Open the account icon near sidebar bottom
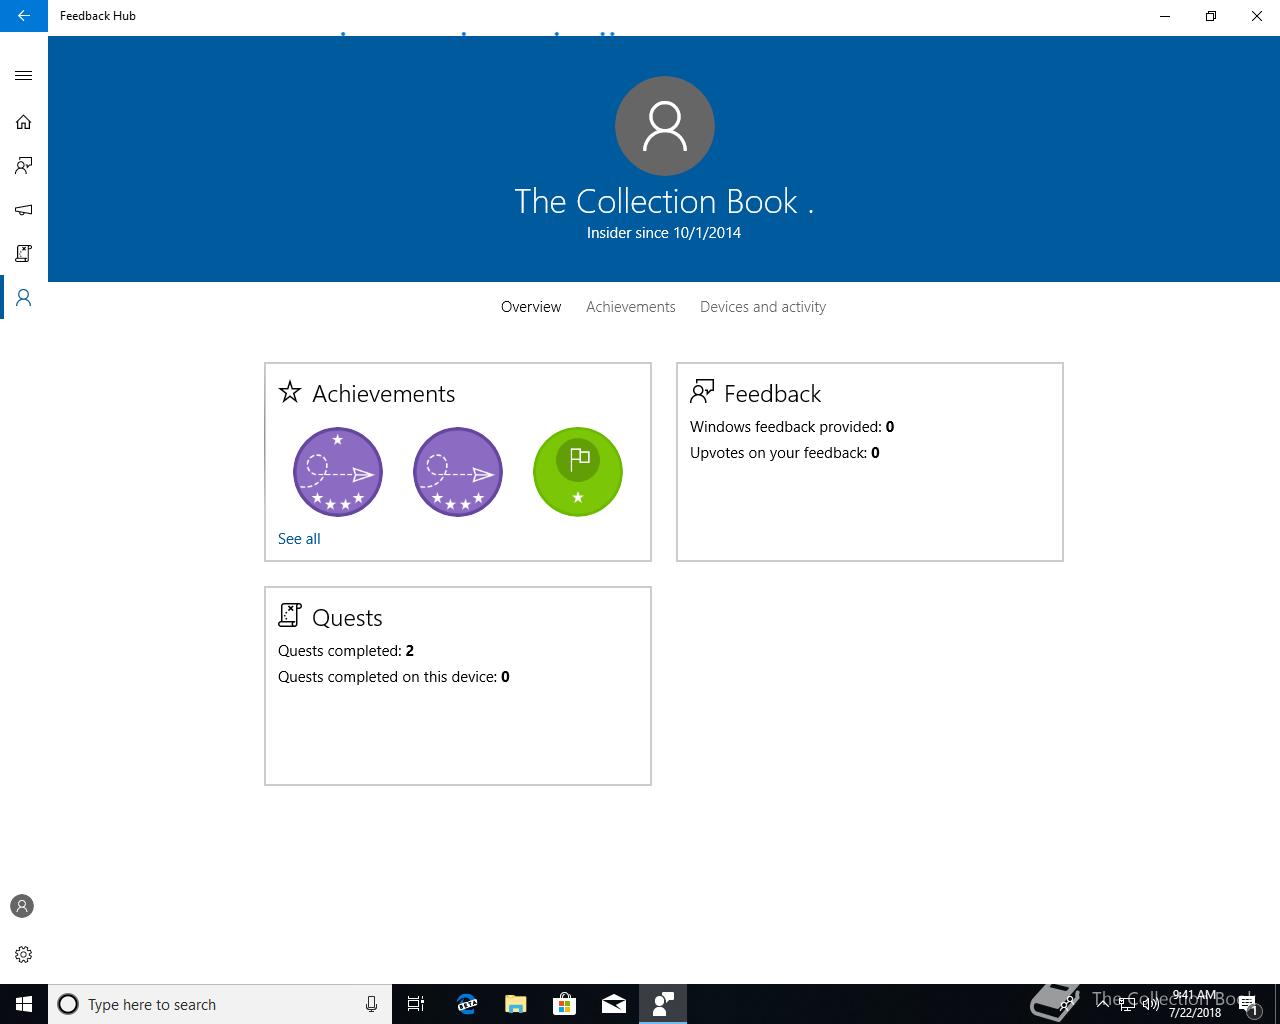 point(22,906)
